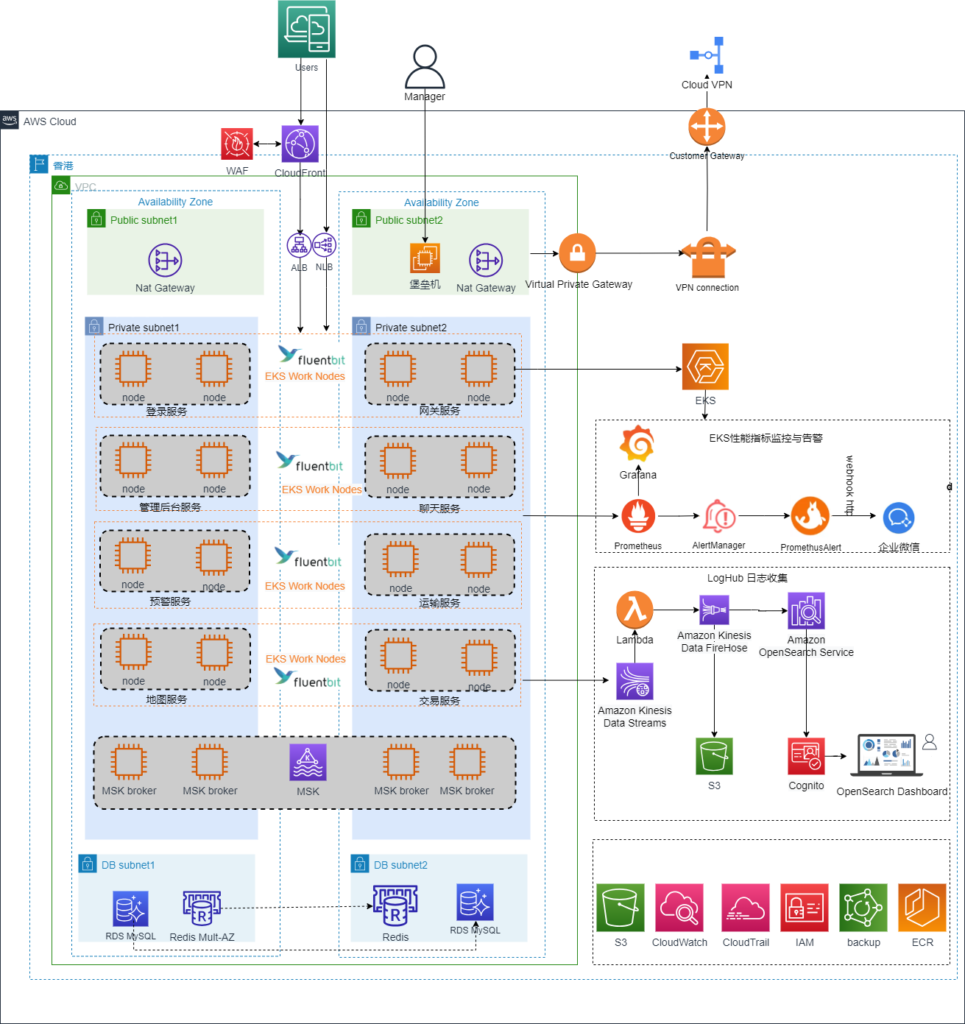
Task: Click the CloudWatch icon
Action: click(680, 908)
